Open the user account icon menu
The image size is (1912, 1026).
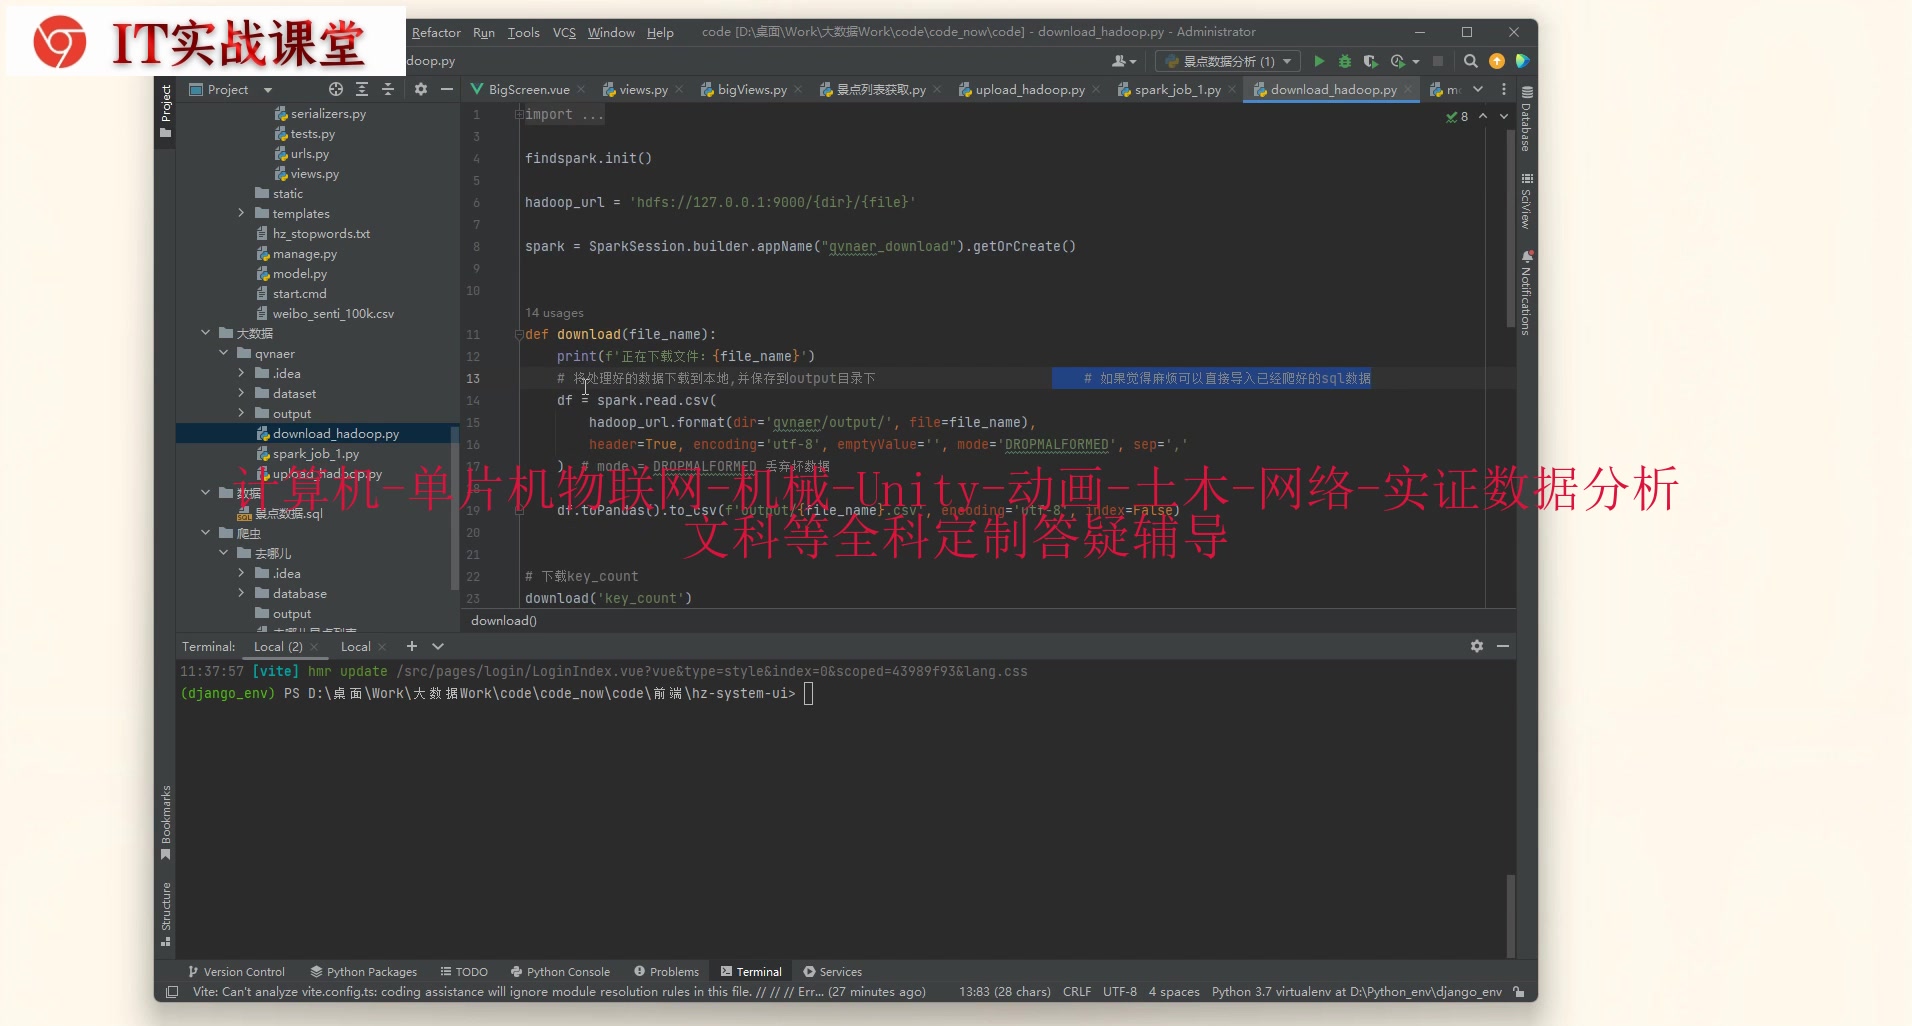pos(1125,61)
